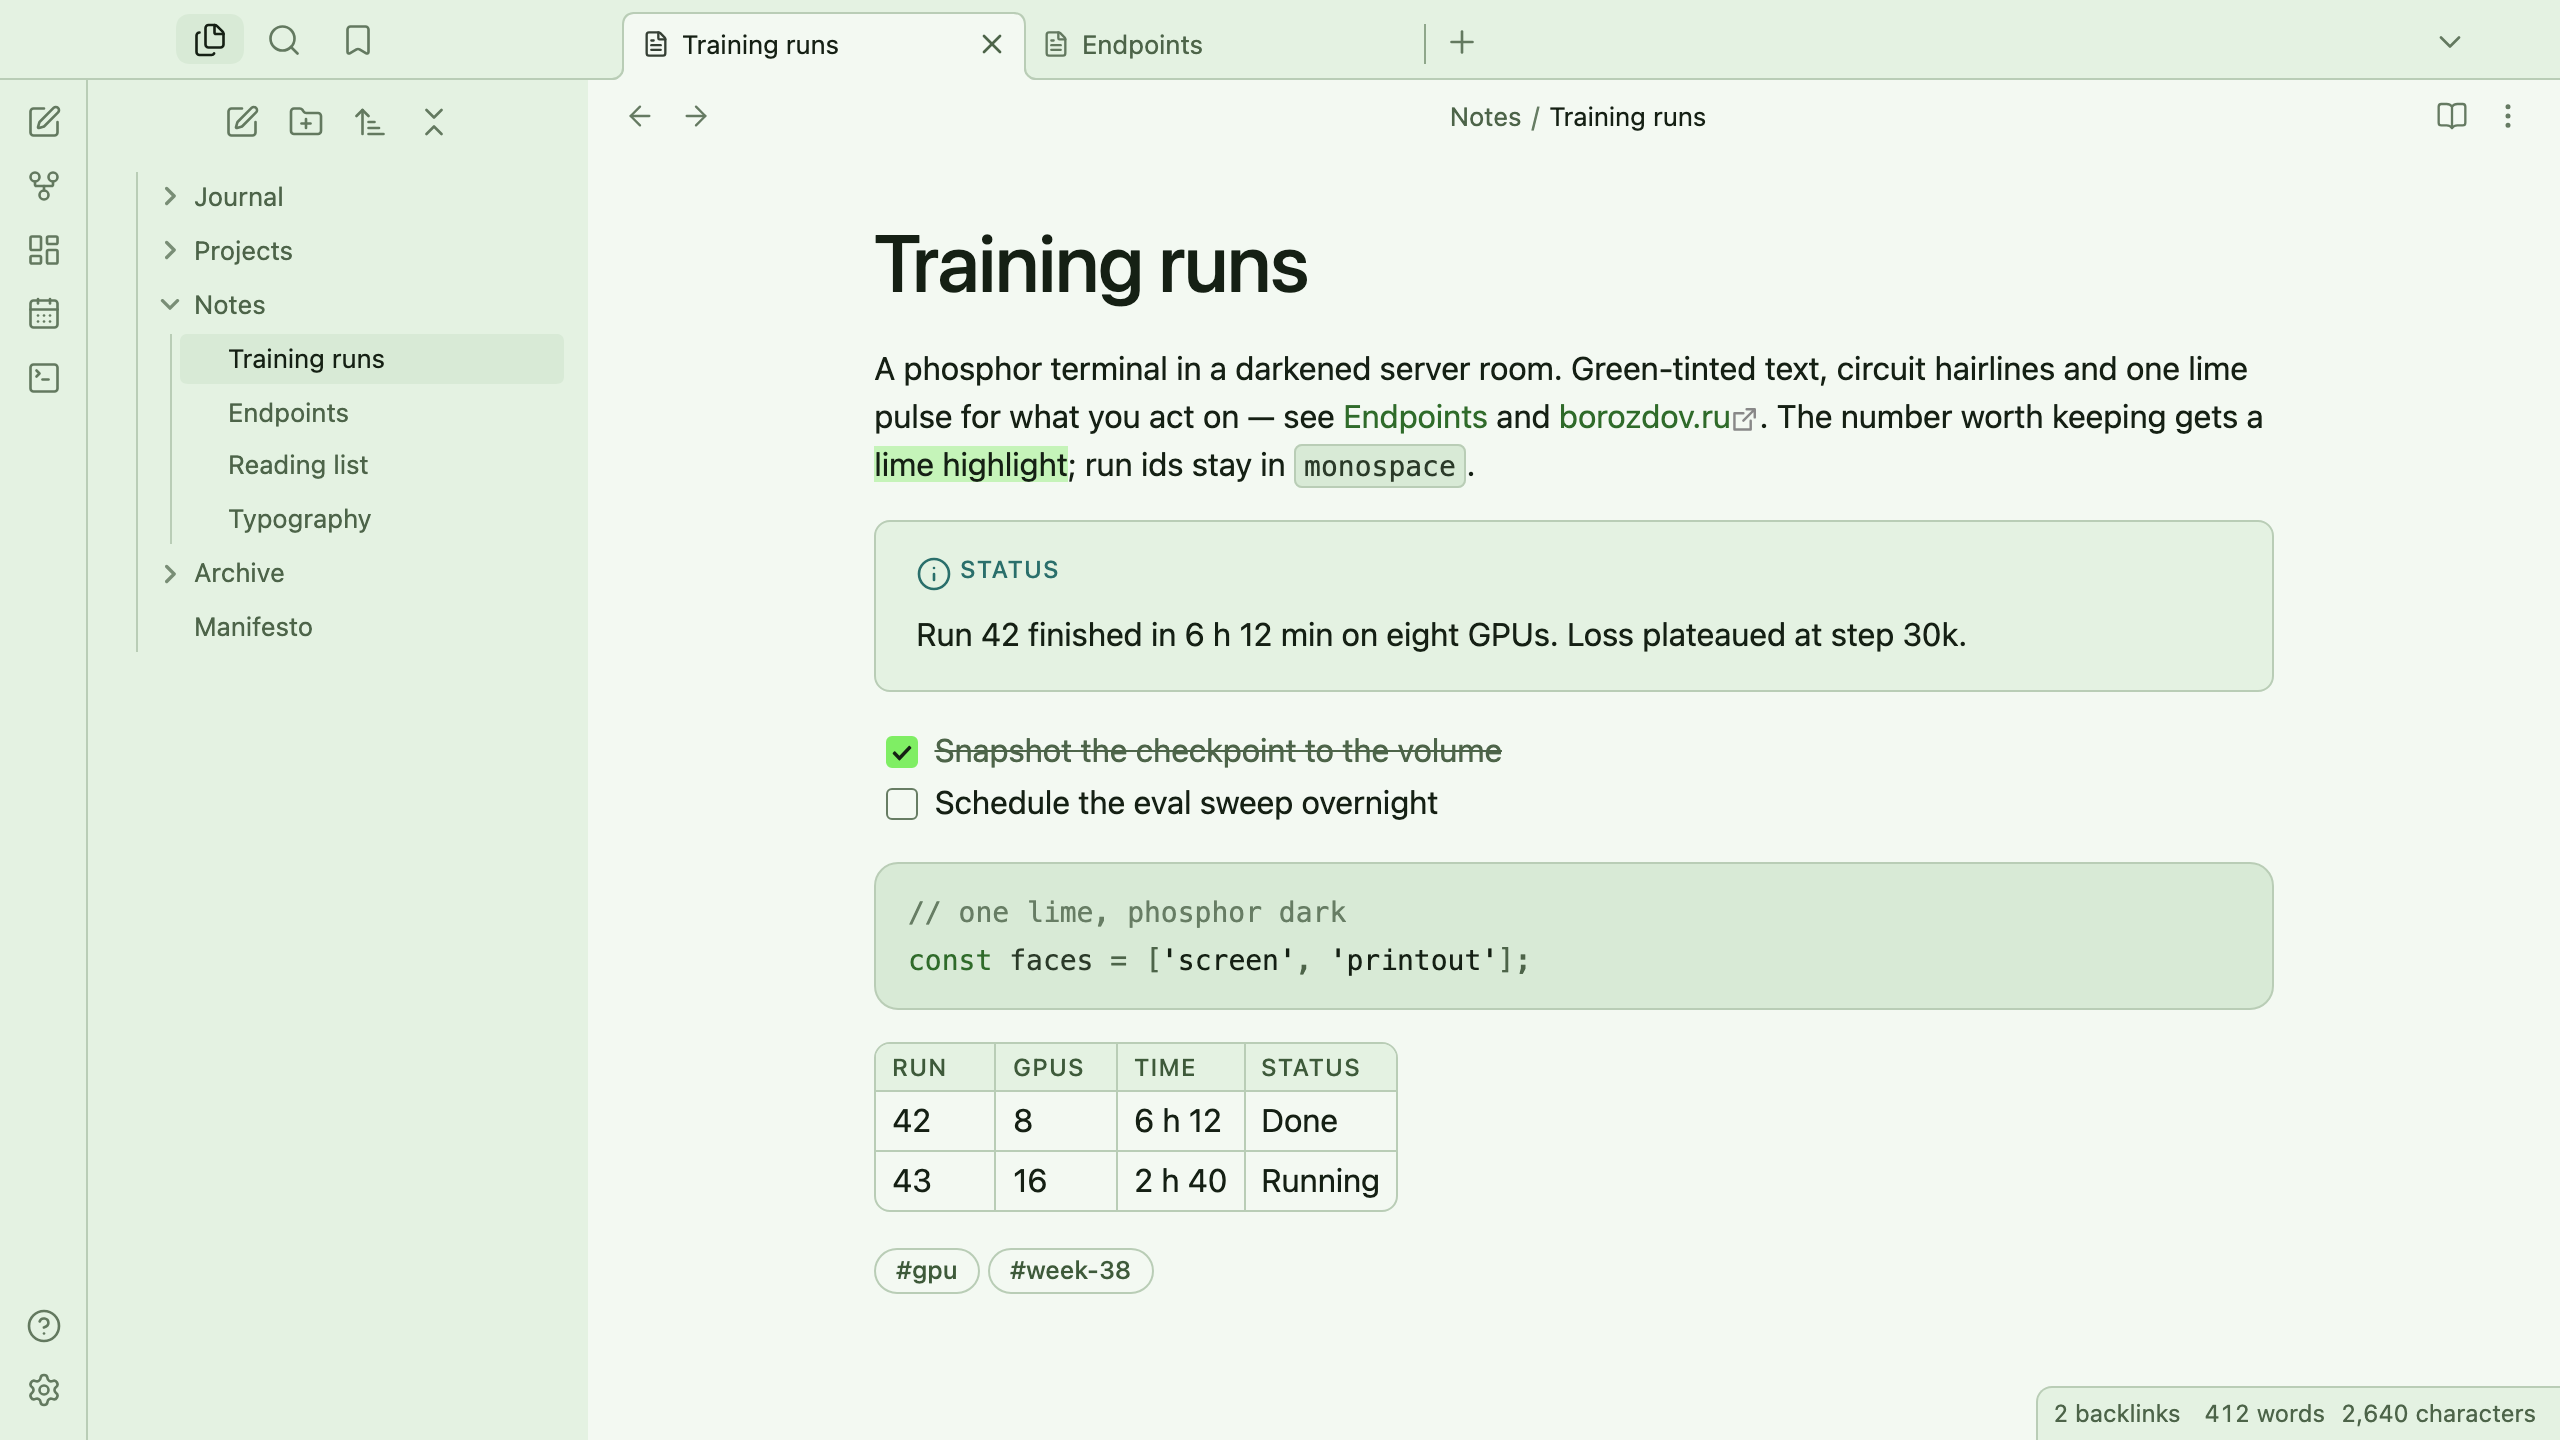Expand the Archive folder
Screen dimensions: 2560x1440
pyautogui.click(x=170, y=573)
